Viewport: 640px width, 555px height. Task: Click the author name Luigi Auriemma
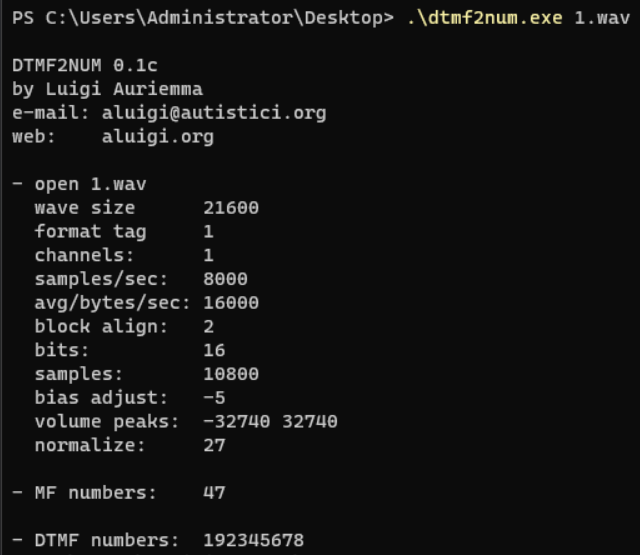tap(124, 89)
